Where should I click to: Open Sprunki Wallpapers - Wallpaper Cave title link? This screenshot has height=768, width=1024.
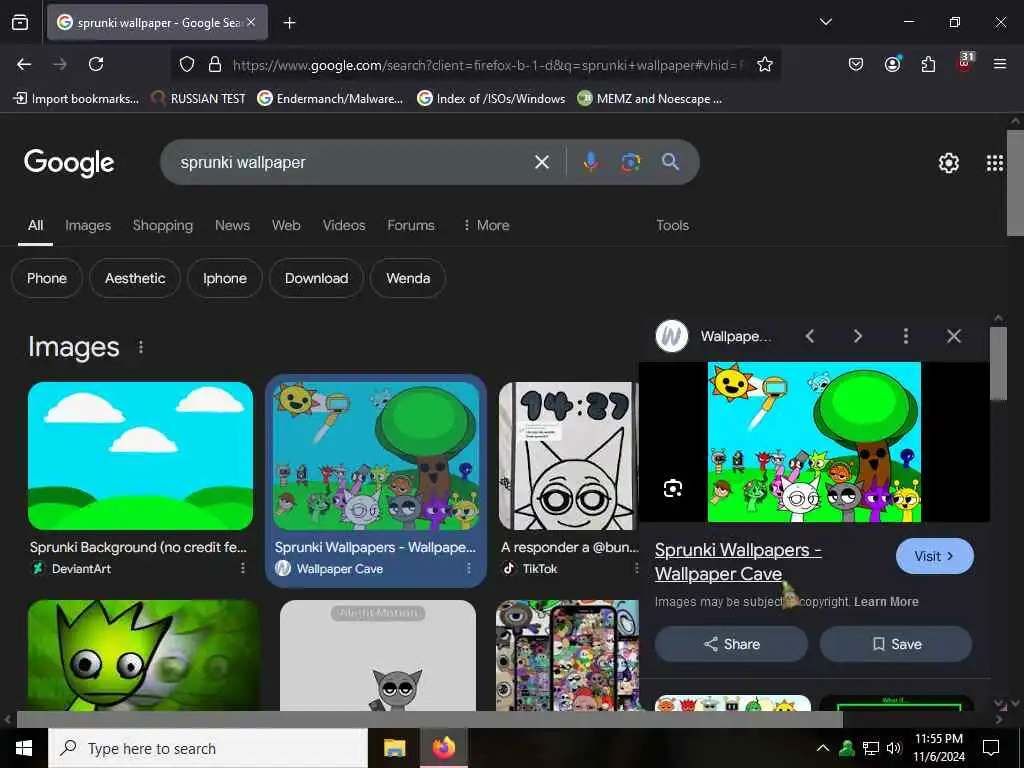pyautogui.click(x=738, y=562)
